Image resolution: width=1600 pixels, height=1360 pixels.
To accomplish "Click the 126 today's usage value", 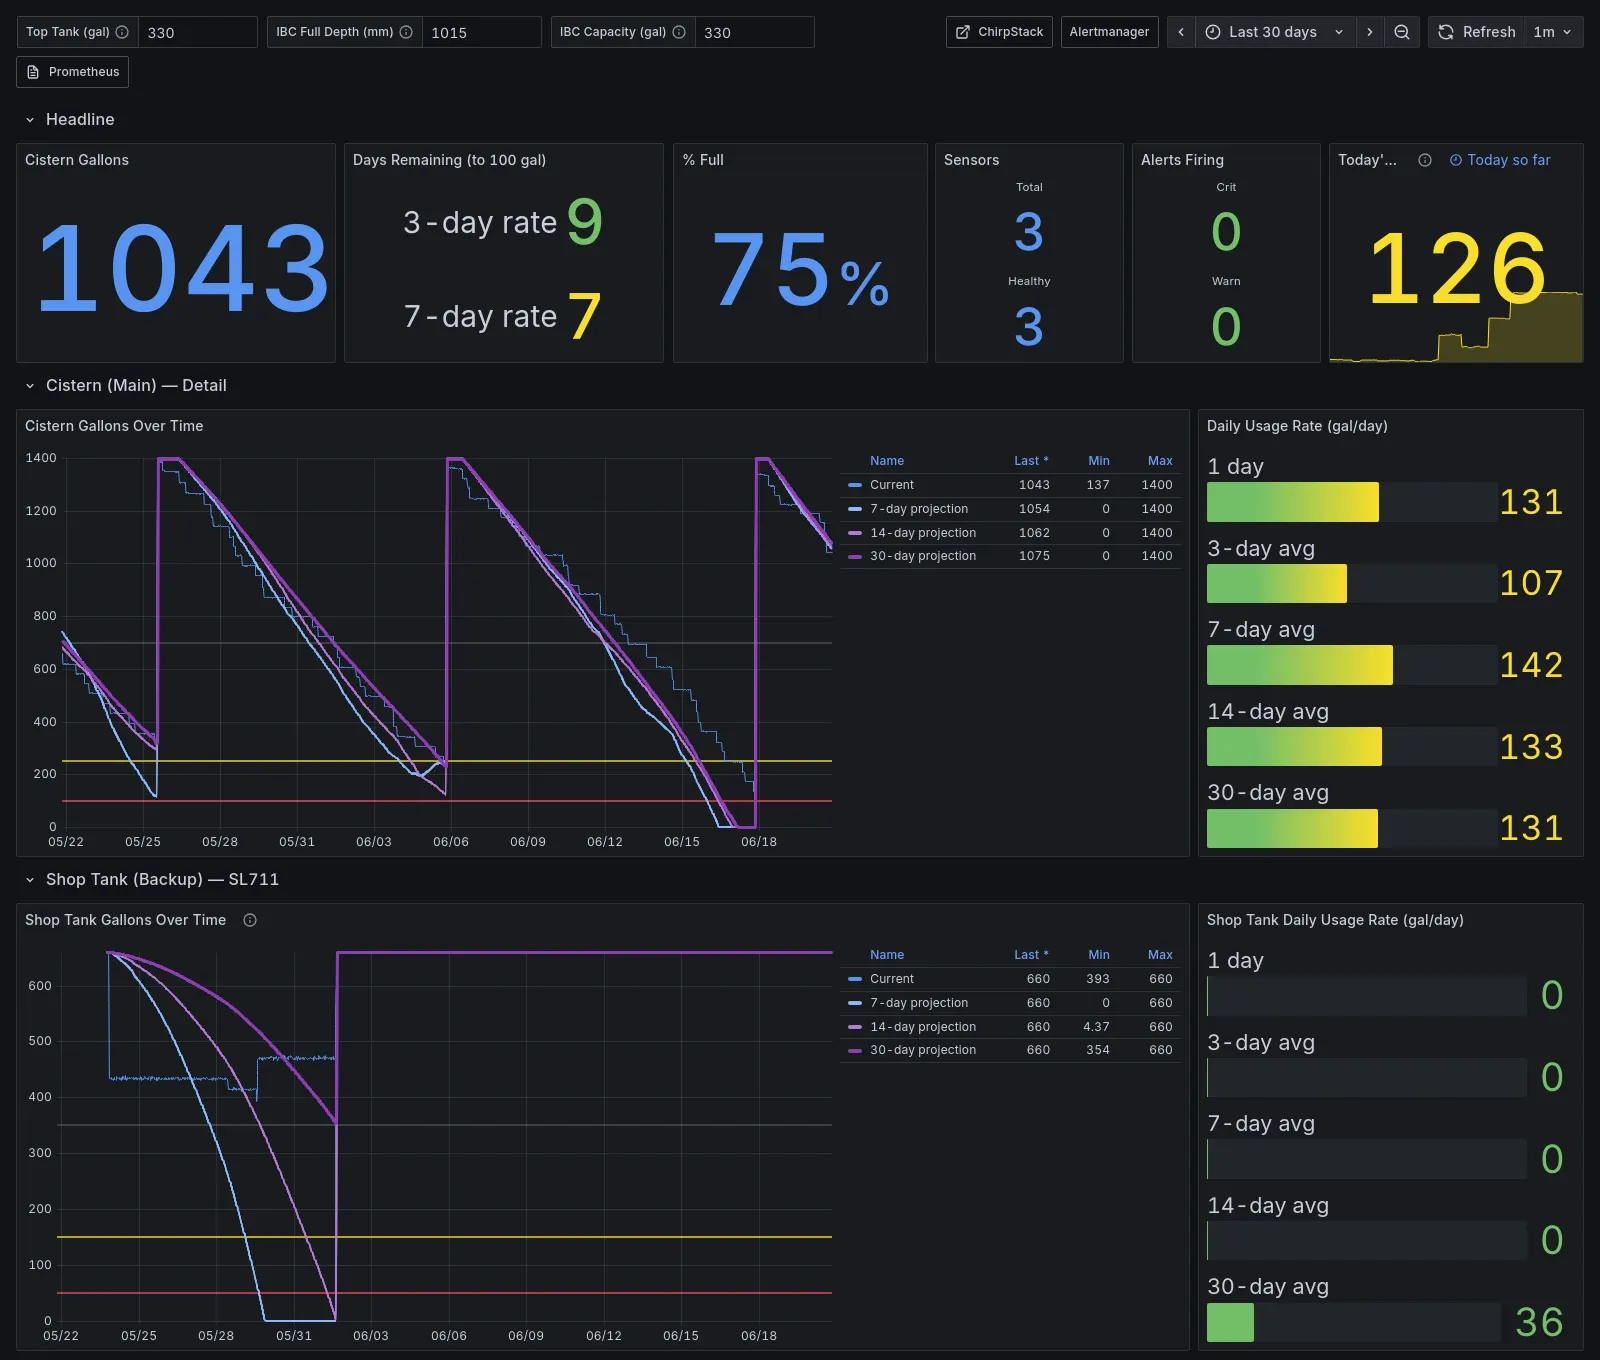I will coord(1456,268).
